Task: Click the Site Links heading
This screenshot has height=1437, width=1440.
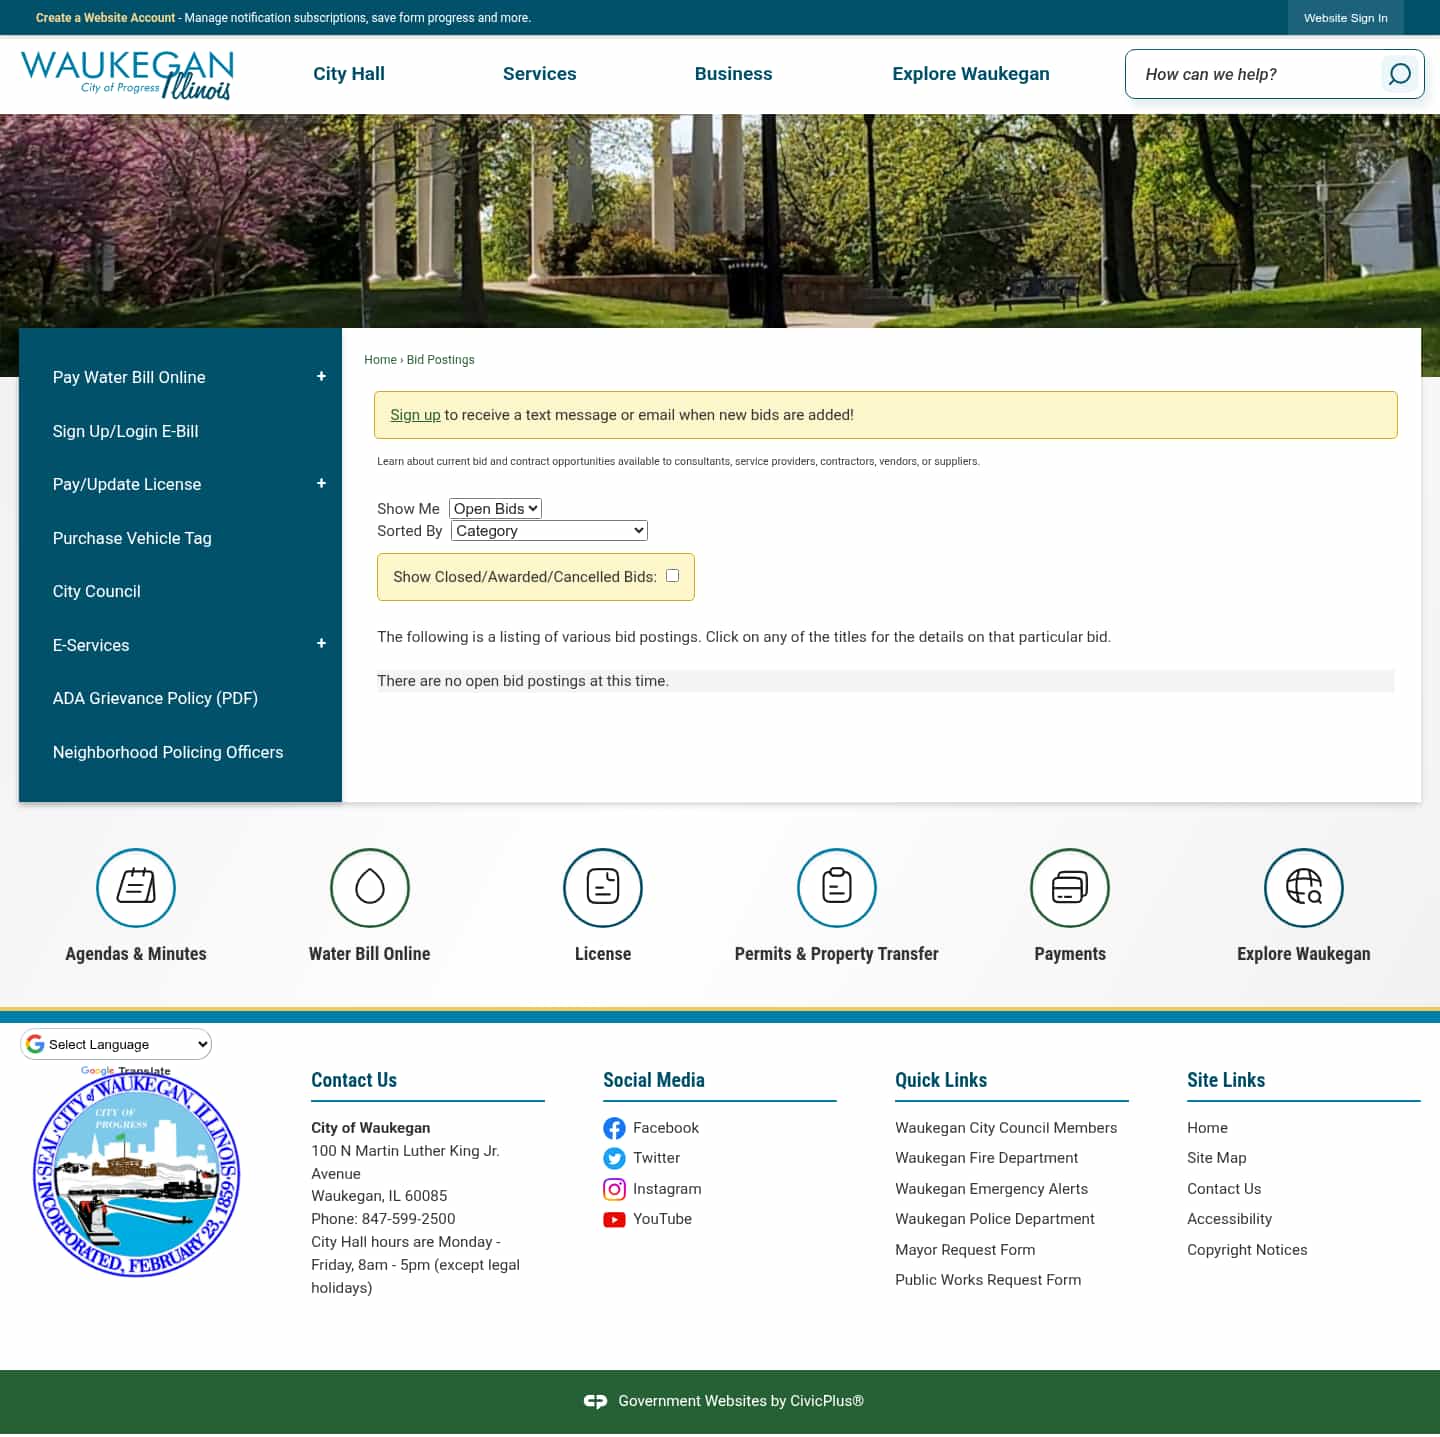Action: (x=1226, y=1080)
